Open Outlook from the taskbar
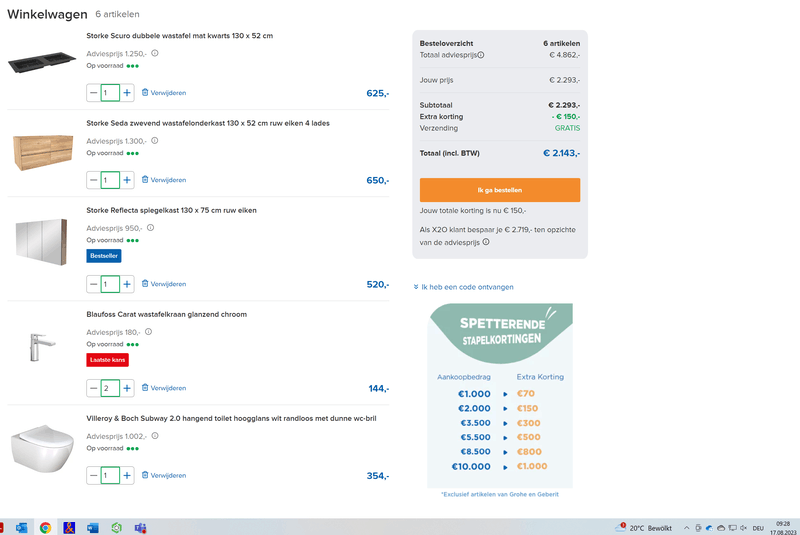 (x=21, y=528)
